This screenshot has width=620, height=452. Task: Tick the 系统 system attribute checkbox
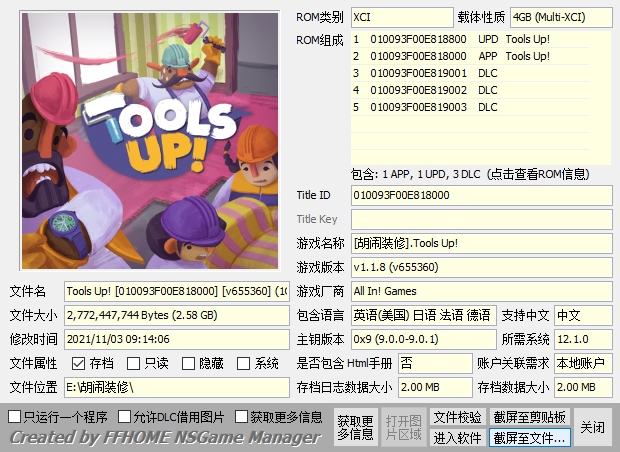tap(243, 363)
